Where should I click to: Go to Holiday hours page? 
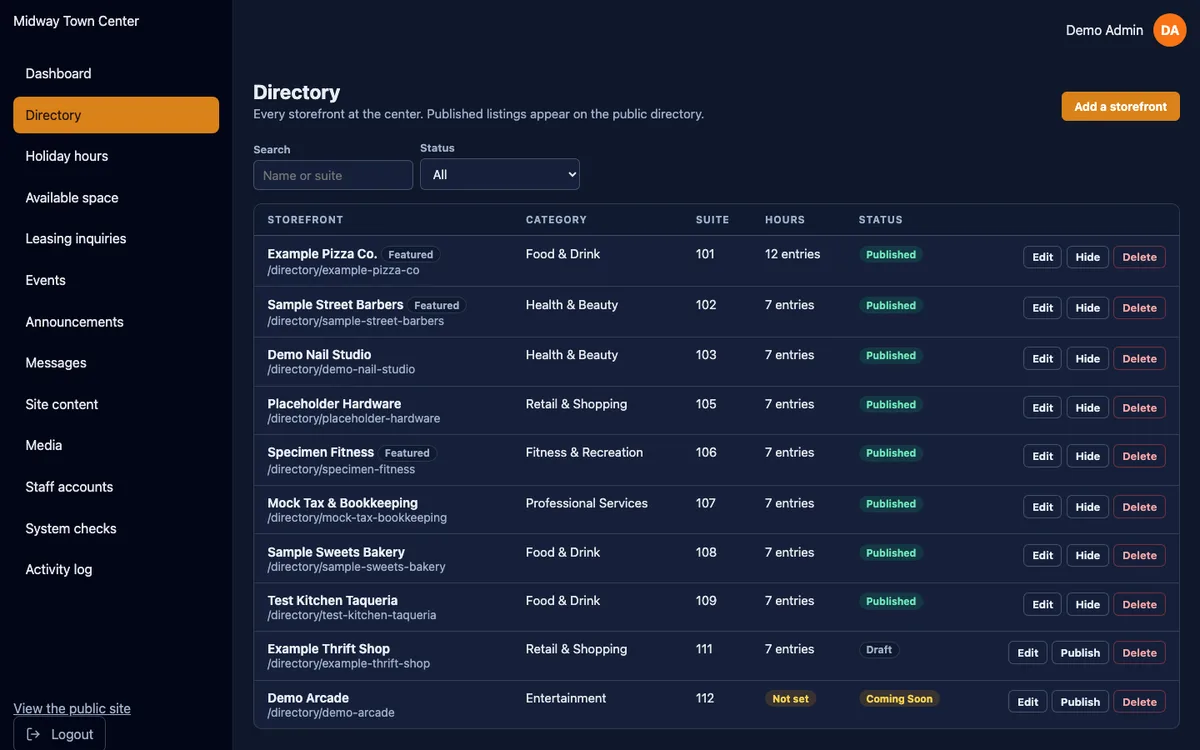click(116, 156)
